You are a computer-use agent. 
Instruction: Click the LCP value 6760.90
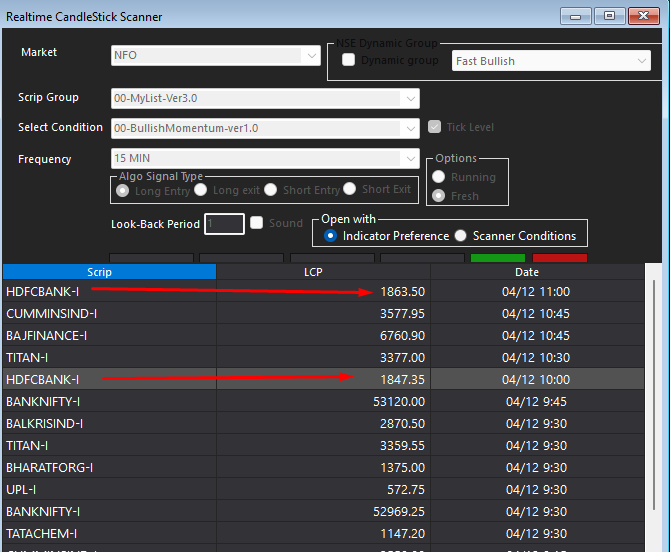click(403, 336)
